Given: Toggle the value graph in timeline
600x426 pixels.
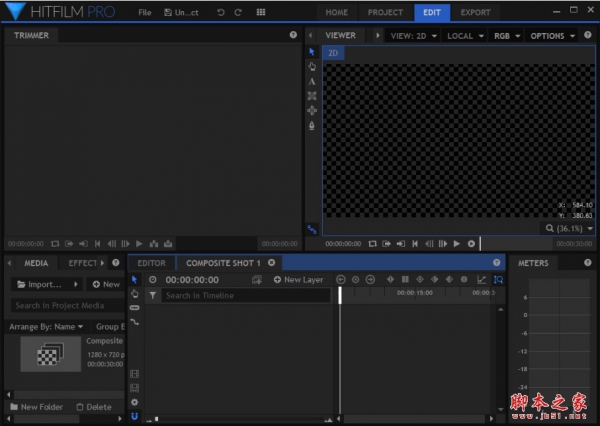Looking at the screenshot, I should (x=481, y=280).
